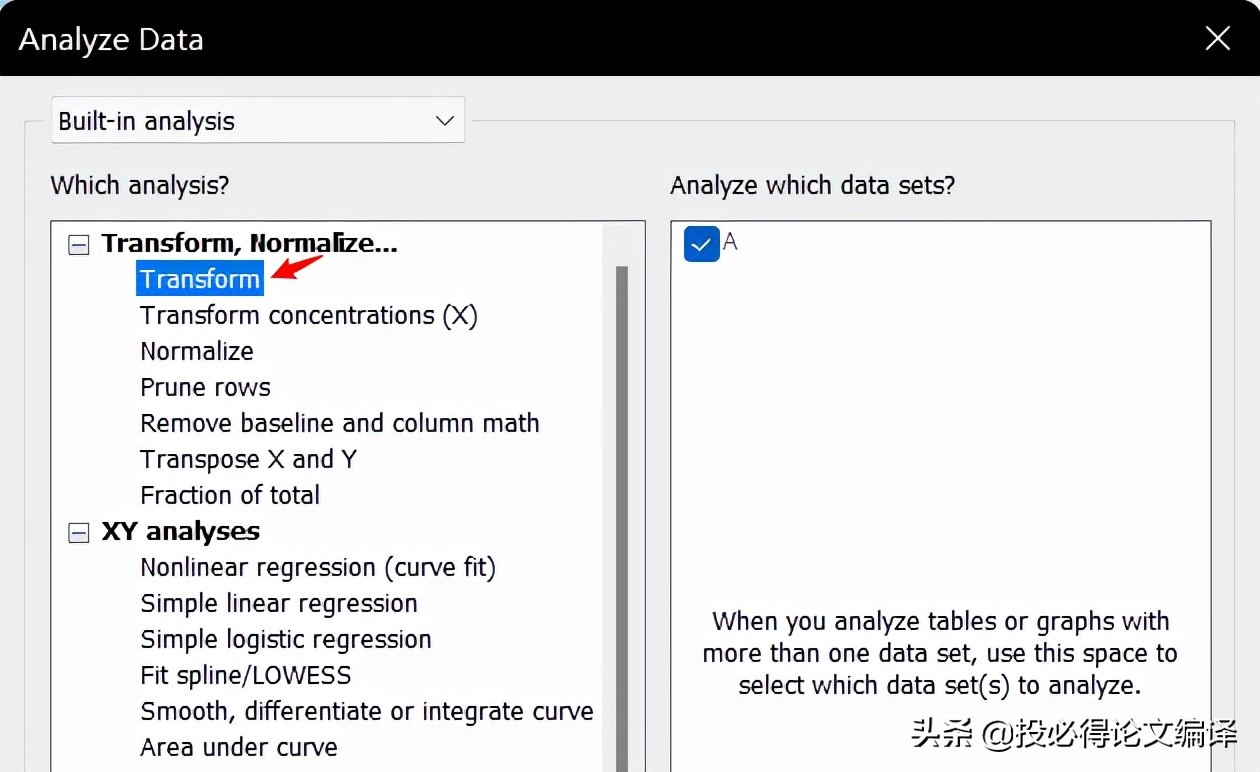This screenshot has height=772, width=1260.
Task: Select Fraction of total analysis
Action: [x=229, y=495]
